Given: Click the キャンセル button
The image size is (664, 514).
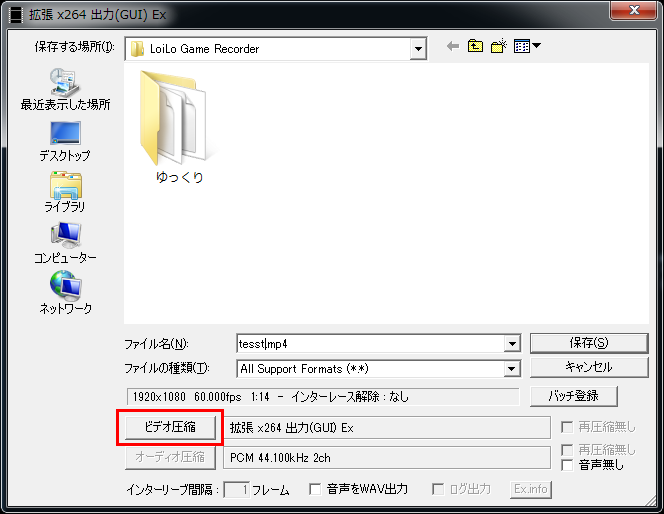Looking at the screenshot, I should [589, 367].
